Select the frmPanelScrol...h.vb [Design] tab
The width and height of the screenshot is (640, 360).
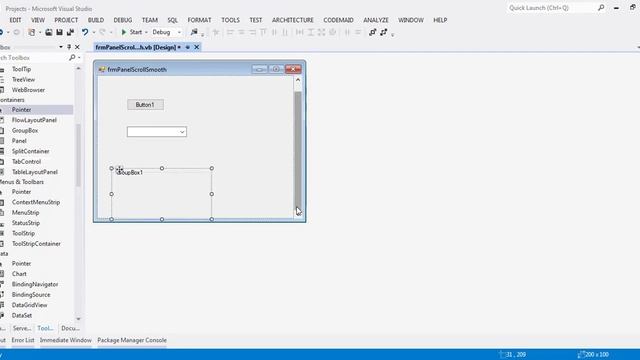pos(137,47)
